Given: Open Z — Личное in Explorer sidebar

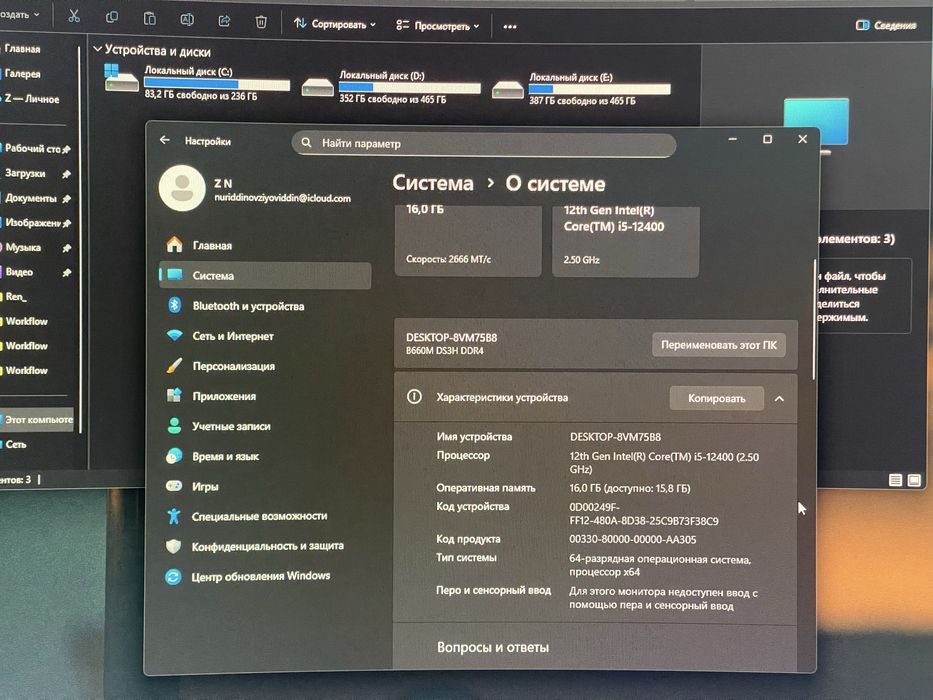Looking at the screenshot, I should tap(31, 99).
